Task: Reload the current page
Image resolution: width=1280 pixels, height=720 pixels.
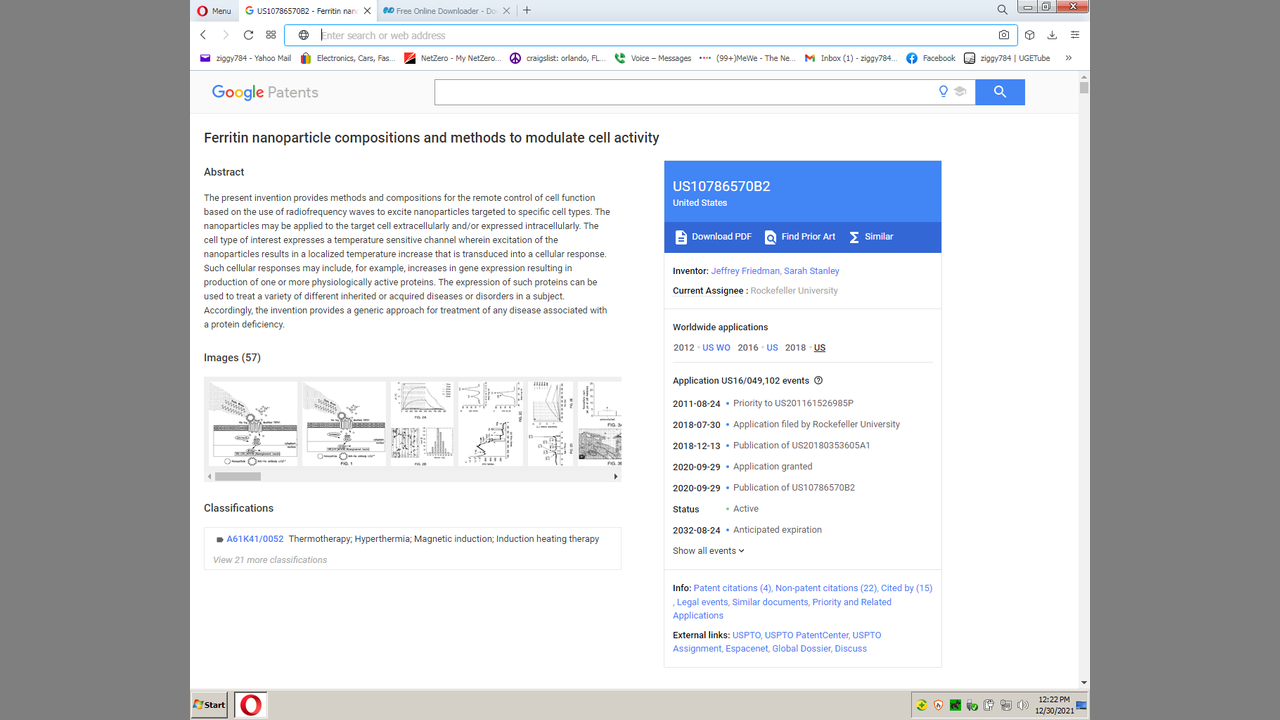Action: pos(248,35)
